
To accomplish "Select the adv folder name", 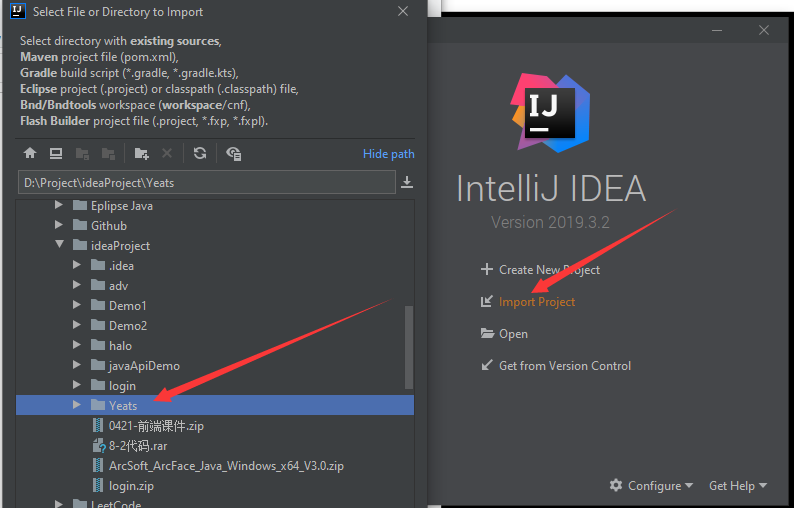I will tap(118, 286).
